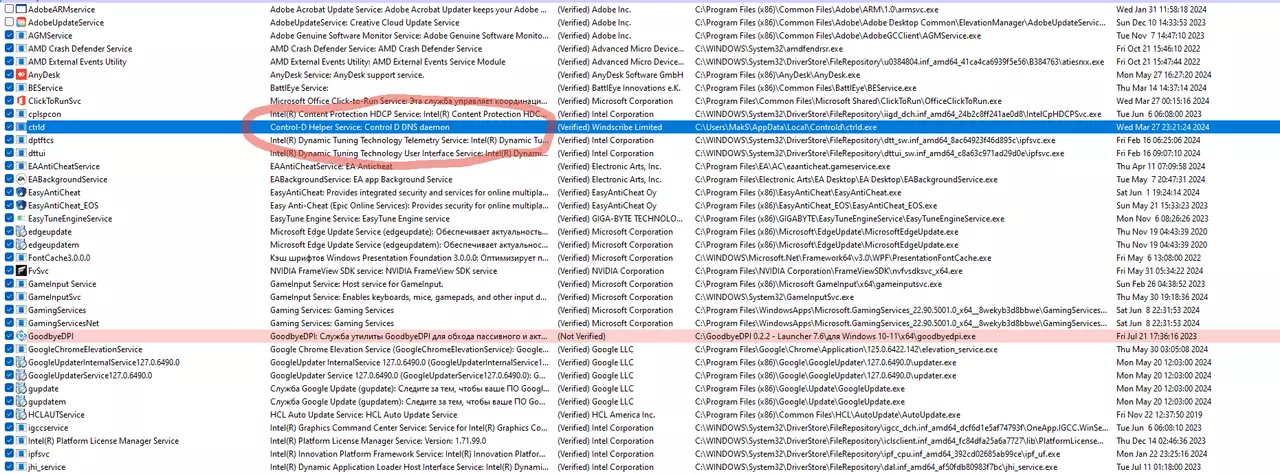Click the GoogleUpdaterInternalService127.0.6490.0 icon
The height and width of the screenshot is (474, 1280).
pos(21,362)
